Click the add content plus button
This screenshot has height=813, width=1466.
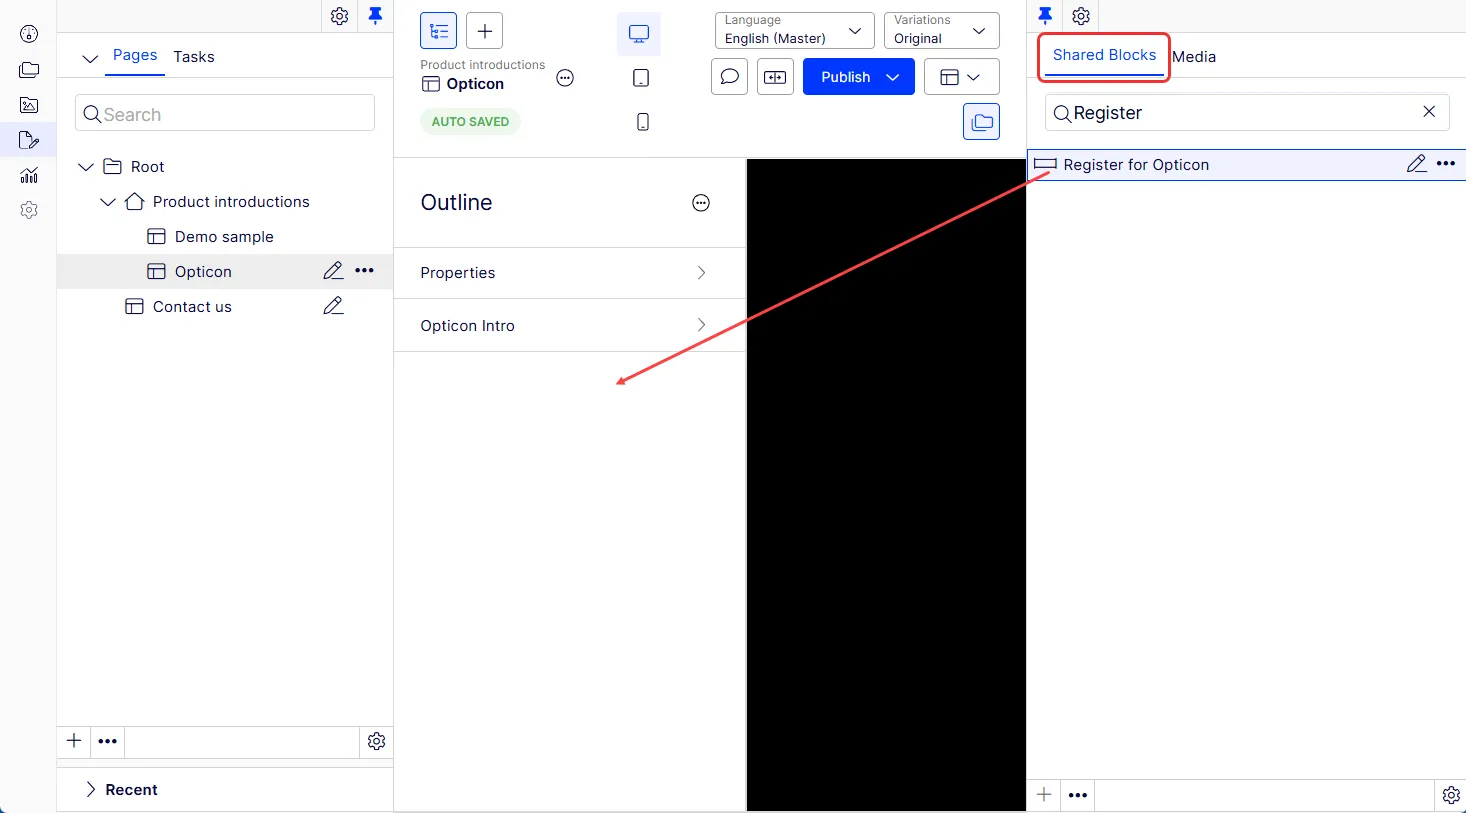click(485, 31)
